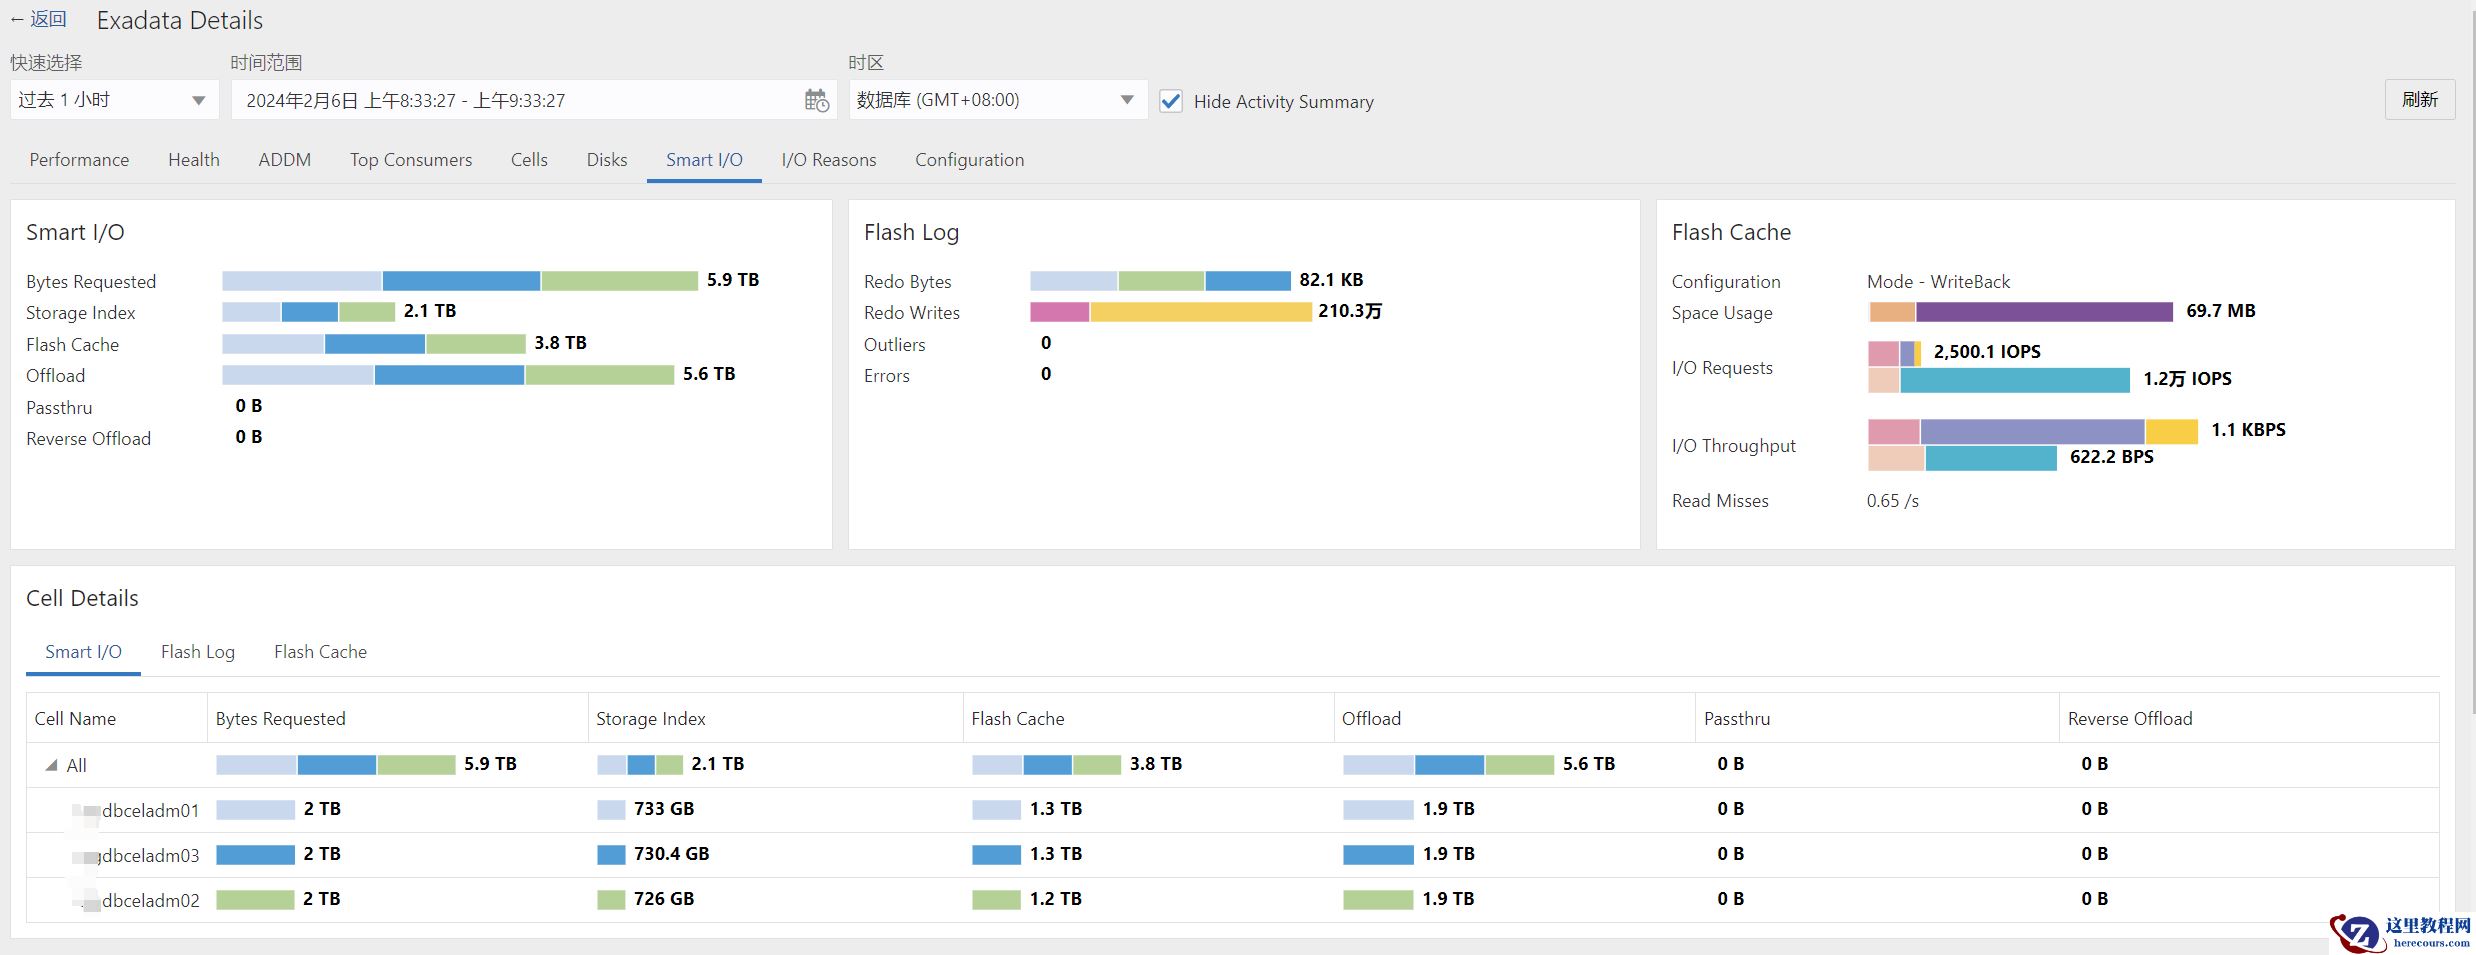Select the dbceladm01 cell row
Screen dimensions: 2476x955
click(x=150, y=811)
